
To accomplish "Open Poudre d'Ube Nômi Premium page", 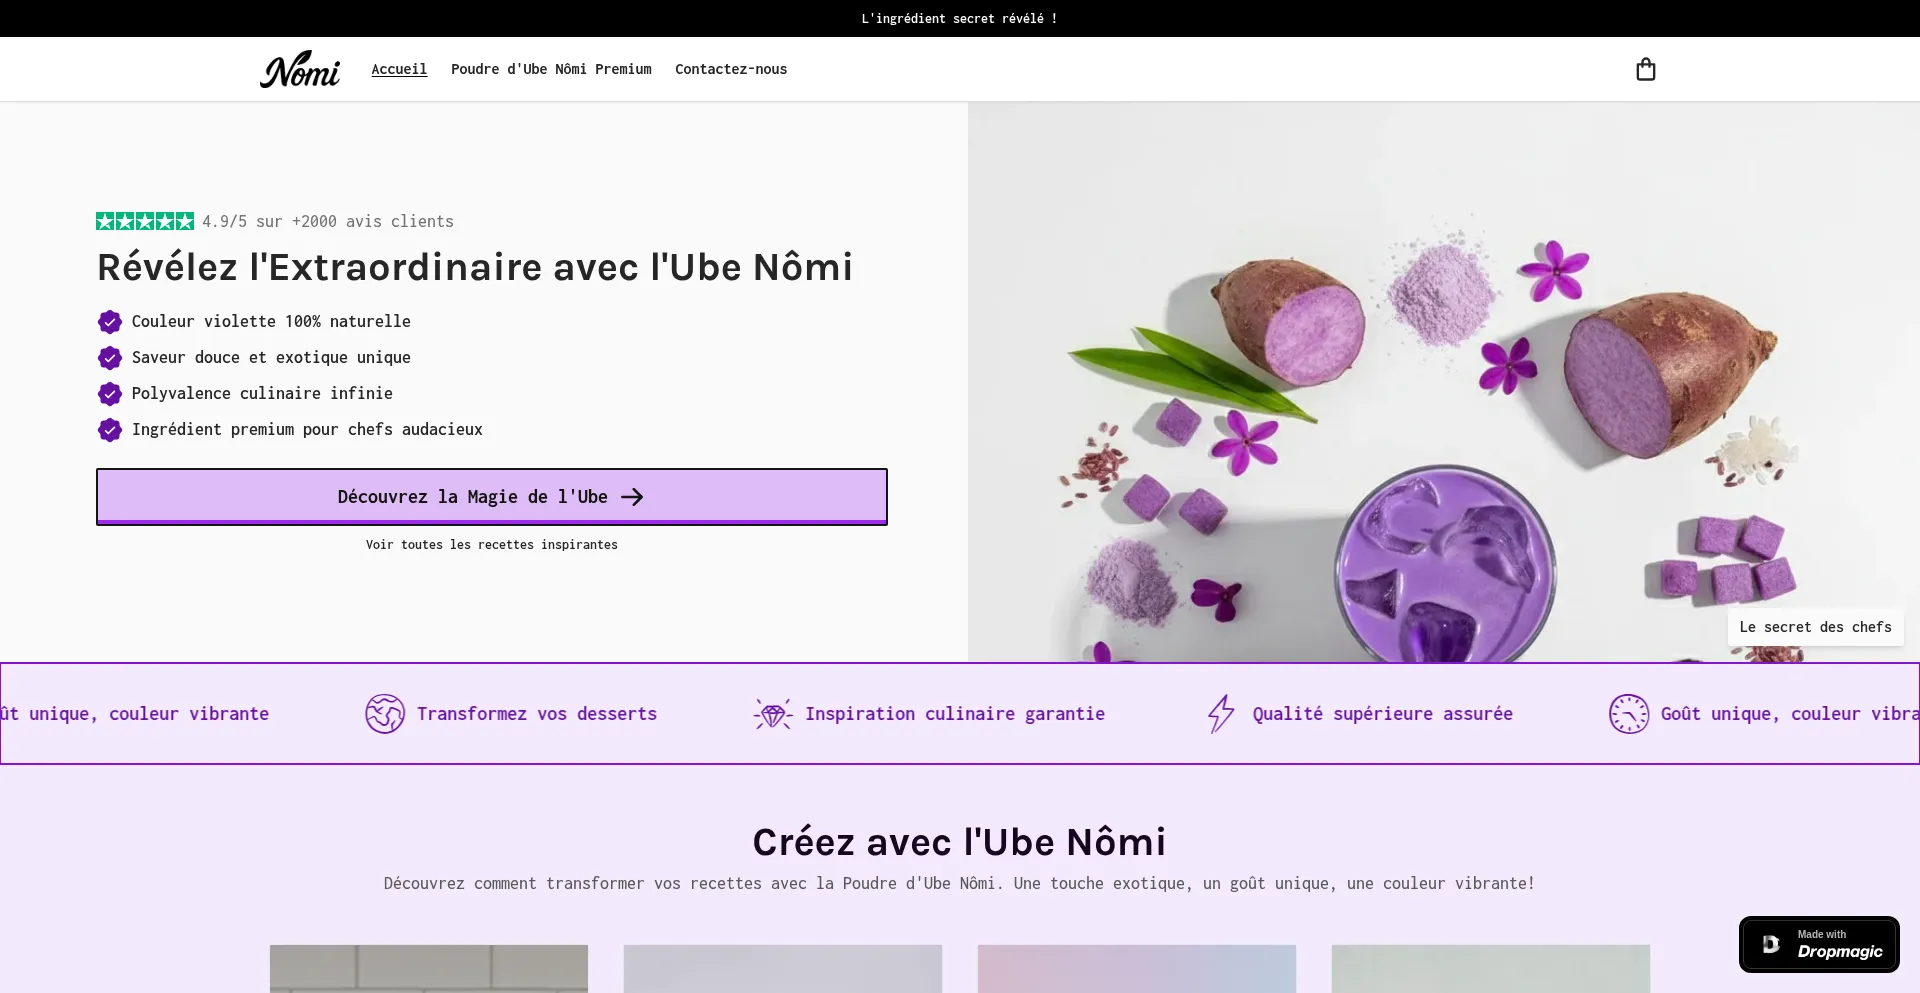I will click(551, 69).
